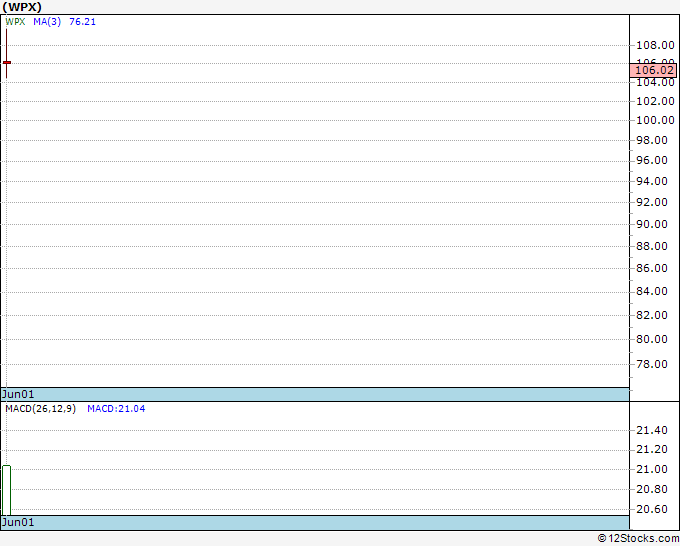Click the MACD(26,12,9) indicator label
Image resolution: width=680 pixels, height=546 pixels.
(x=40, y=409)
